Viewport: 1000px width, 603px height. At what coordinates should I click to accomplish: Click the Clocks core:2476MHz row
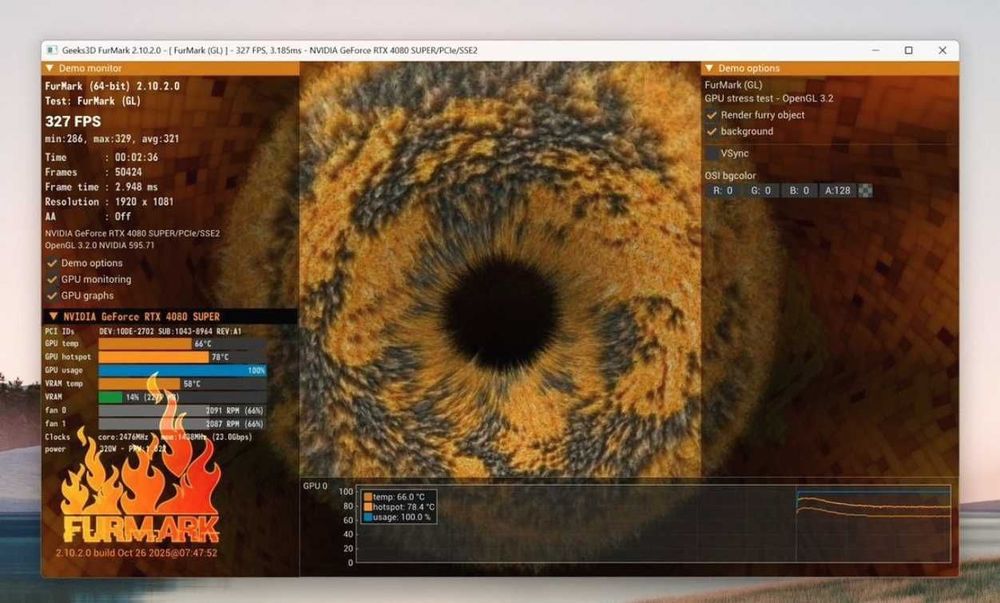tap(149, 437)
